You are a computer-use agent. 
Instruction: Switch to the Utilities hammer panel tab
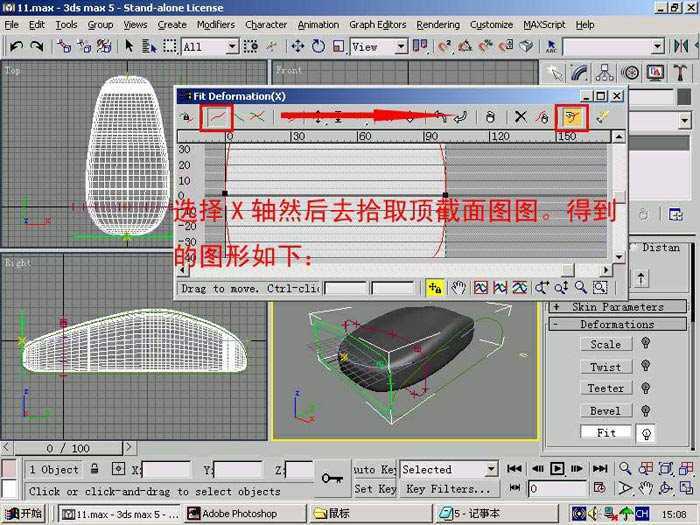coord(680,73)
